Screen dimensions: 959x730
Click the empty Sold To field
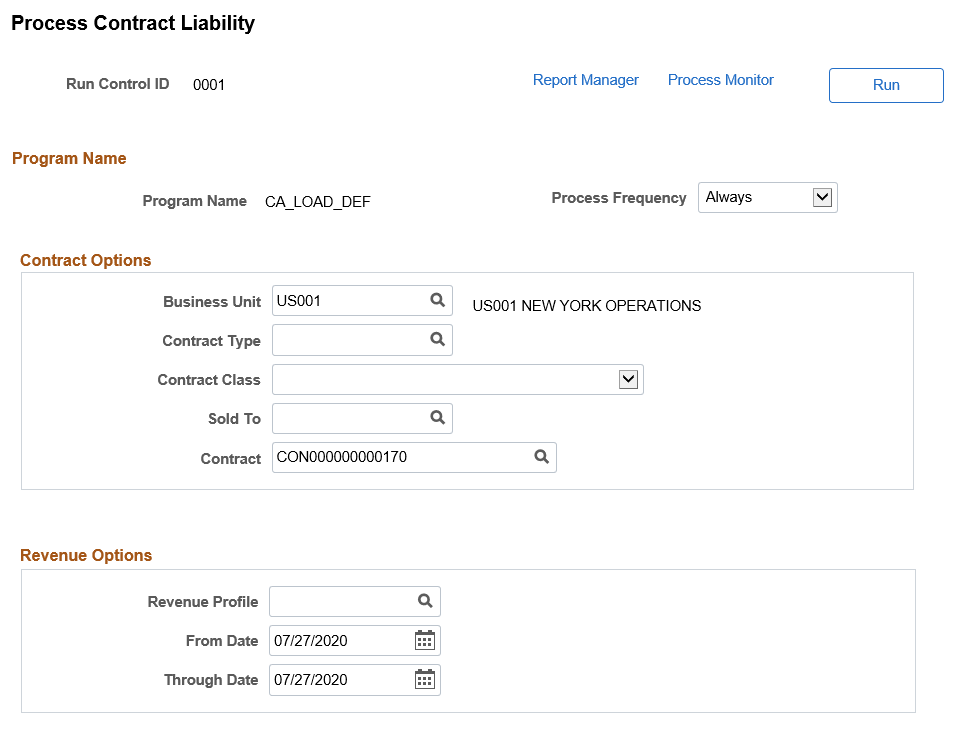345,418
